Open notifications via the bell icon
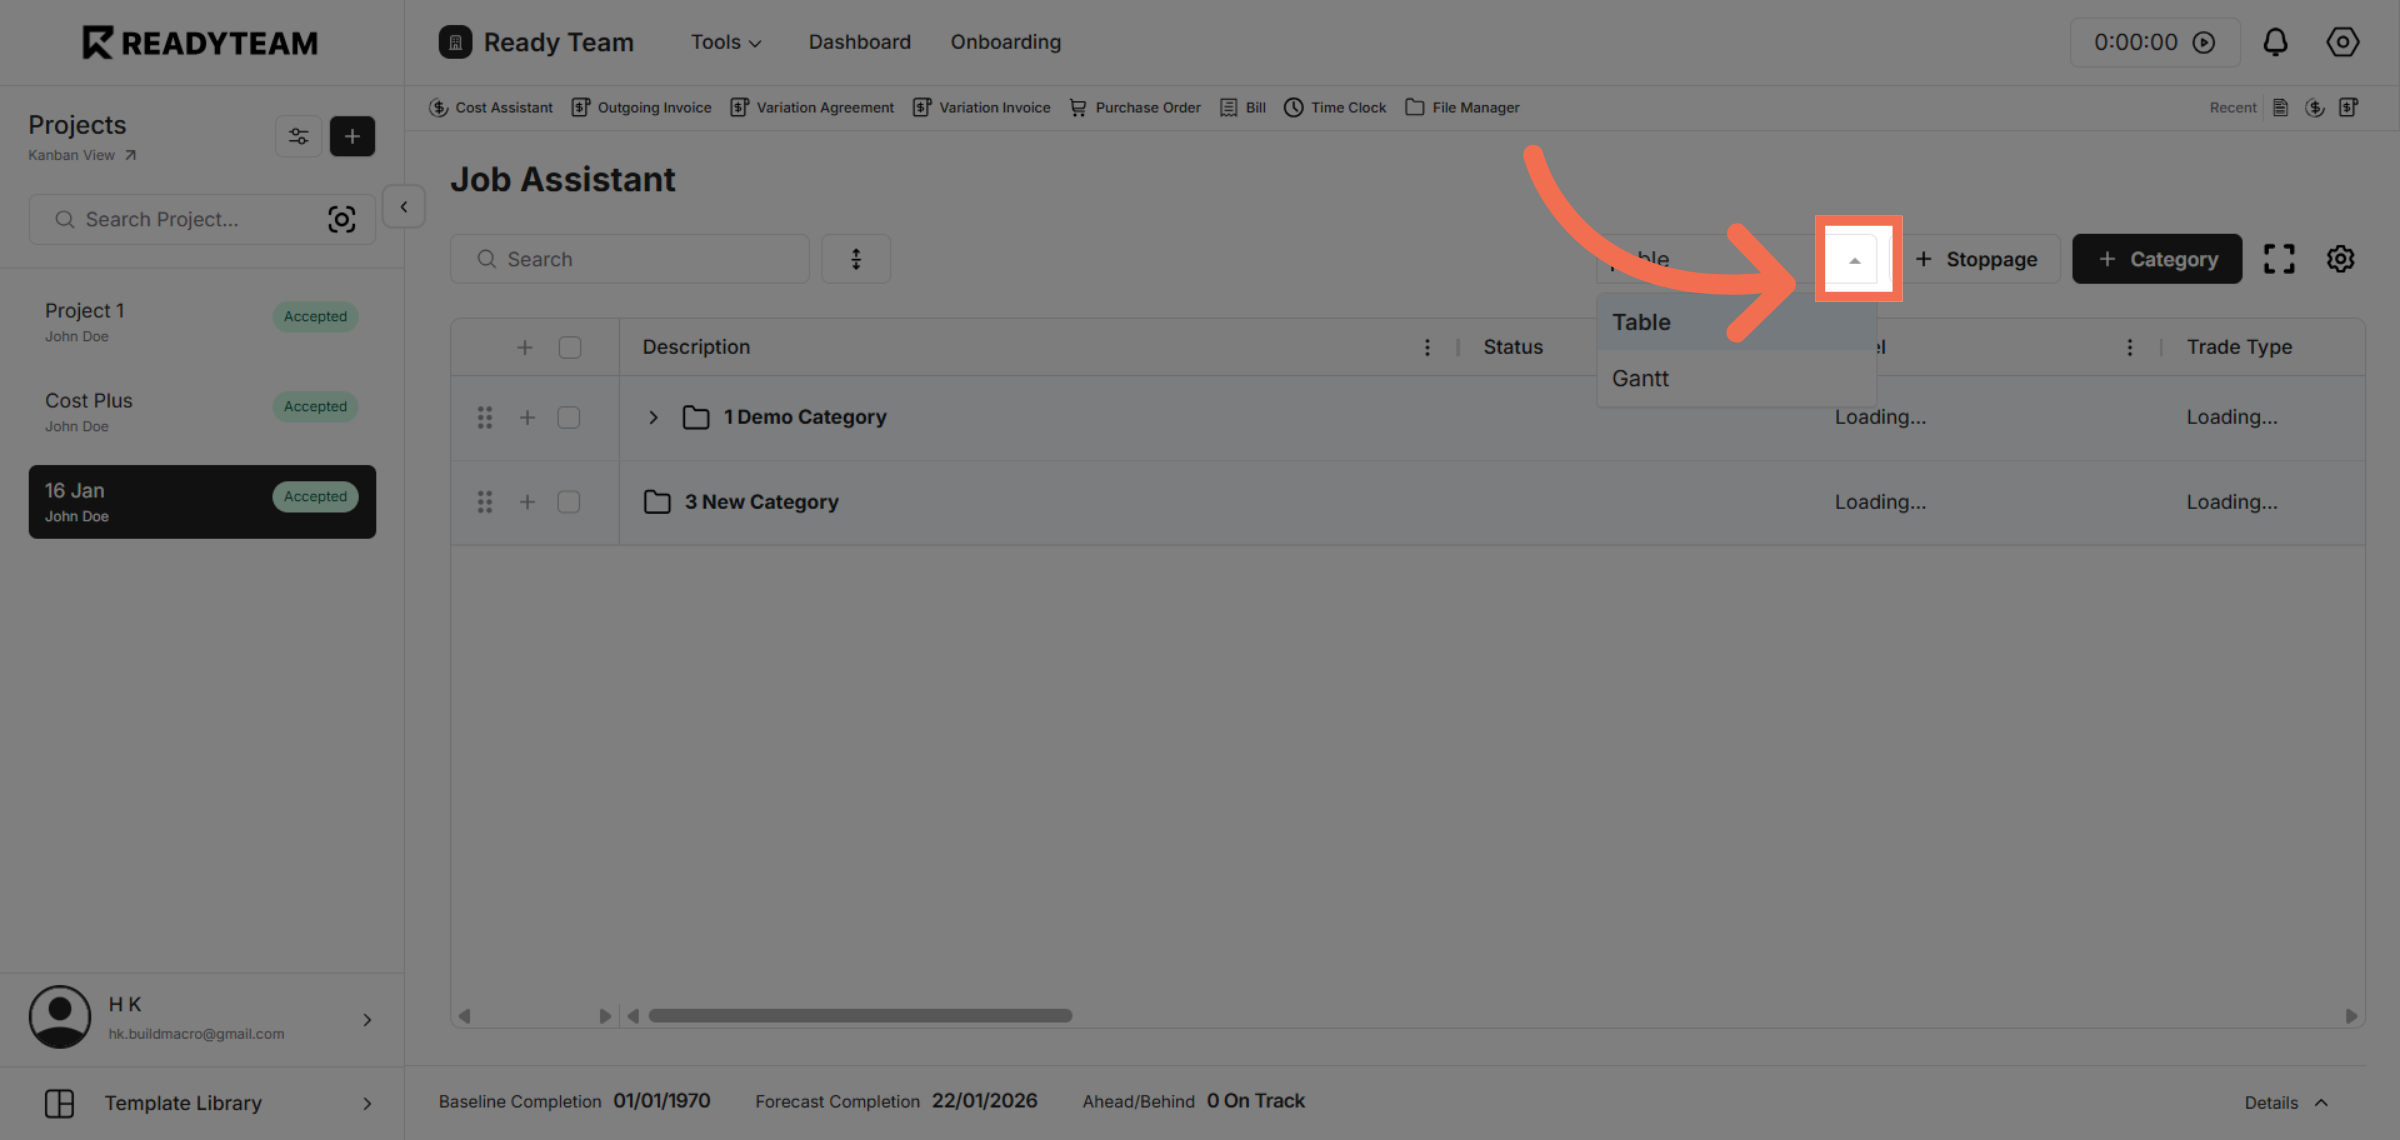The image size is (2400, 1140). (x=2276, y=42)
